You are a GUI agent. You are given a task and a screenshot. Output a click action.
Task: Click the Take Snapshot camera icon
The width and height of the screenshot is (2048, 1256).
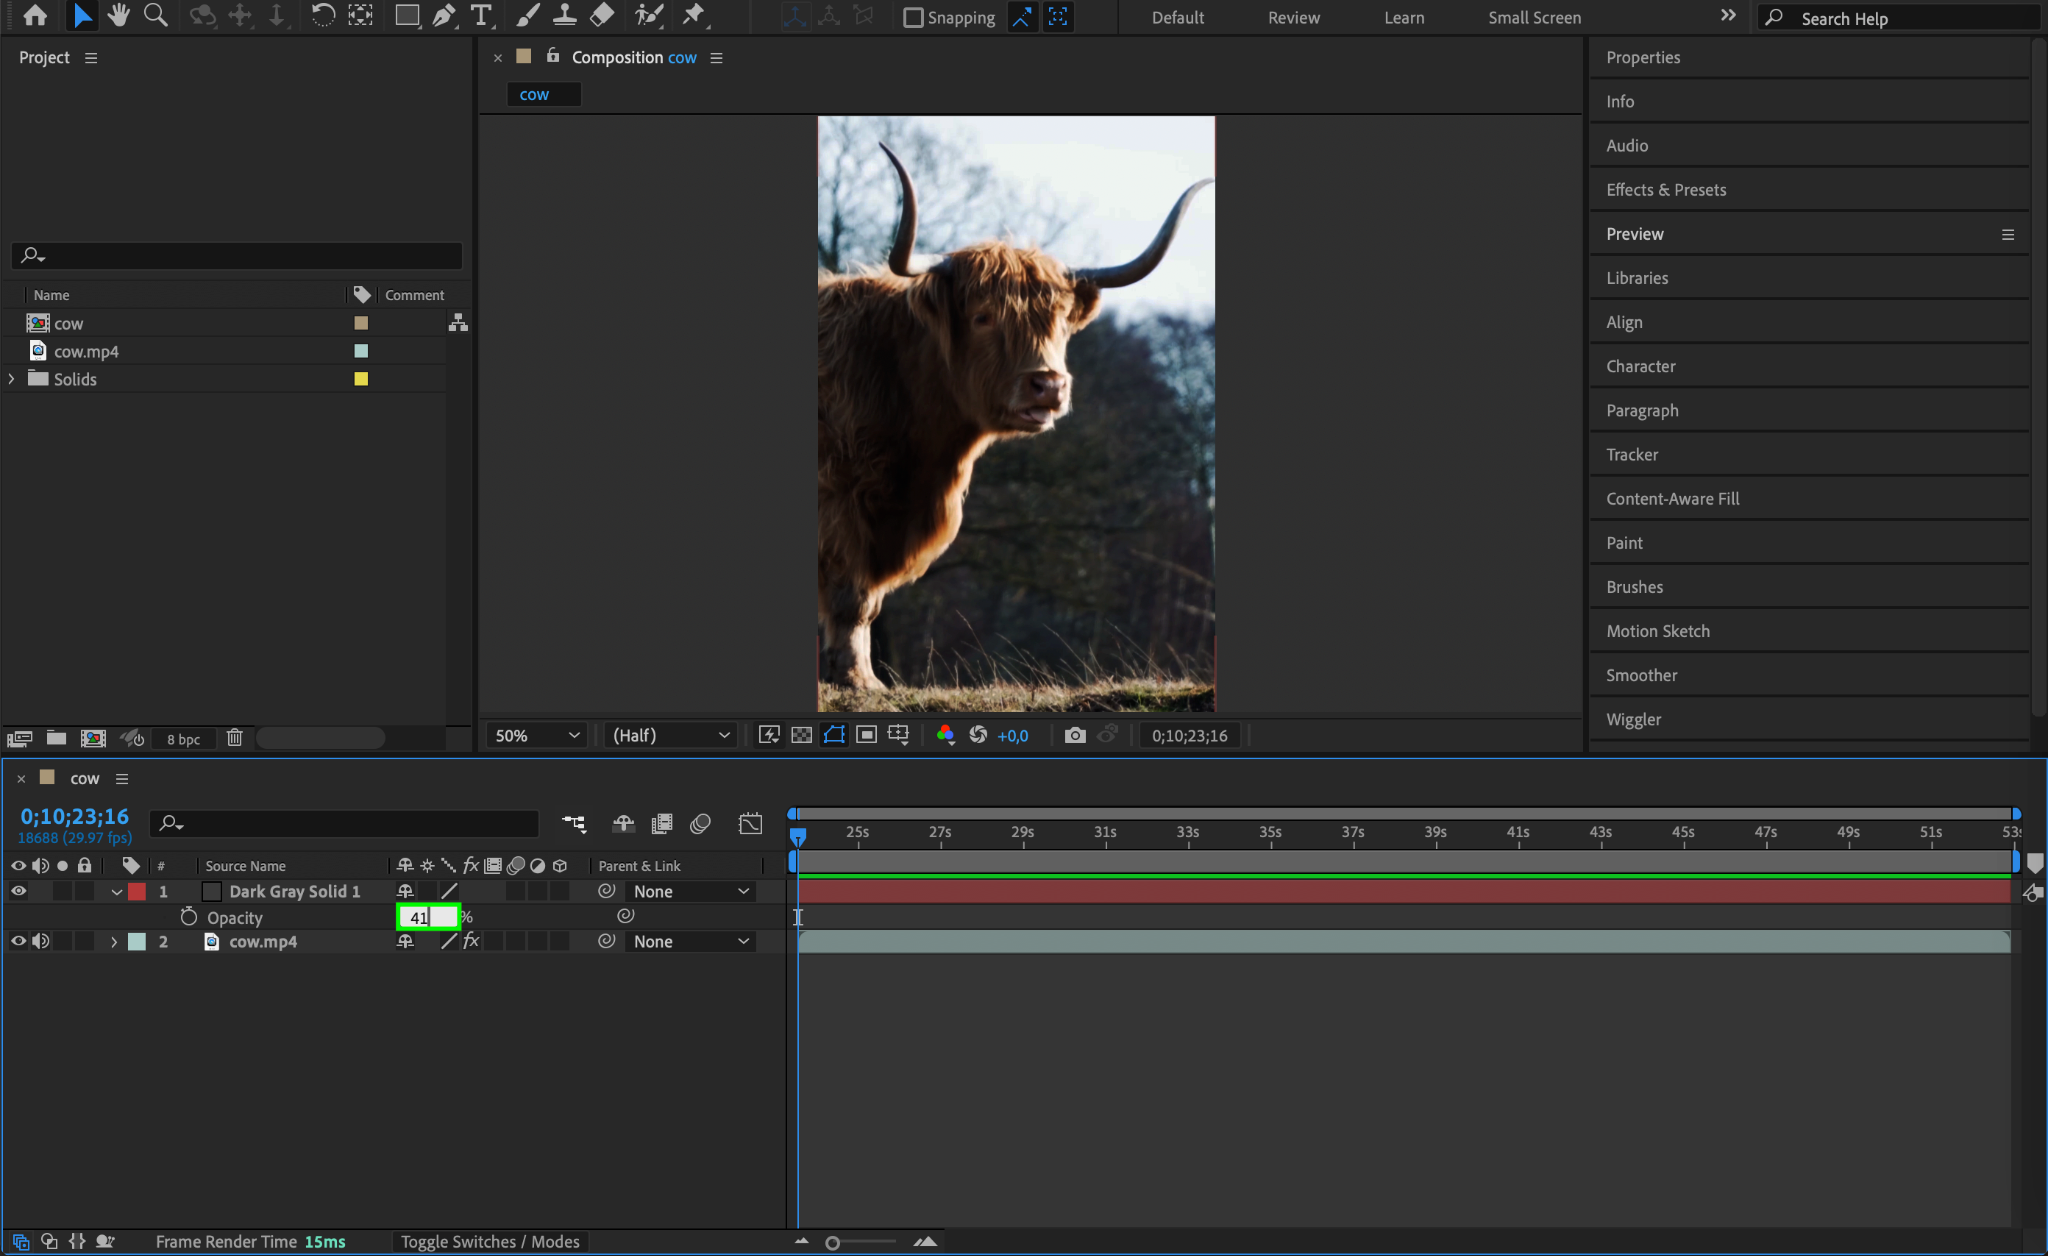(x=1075, y=735)
